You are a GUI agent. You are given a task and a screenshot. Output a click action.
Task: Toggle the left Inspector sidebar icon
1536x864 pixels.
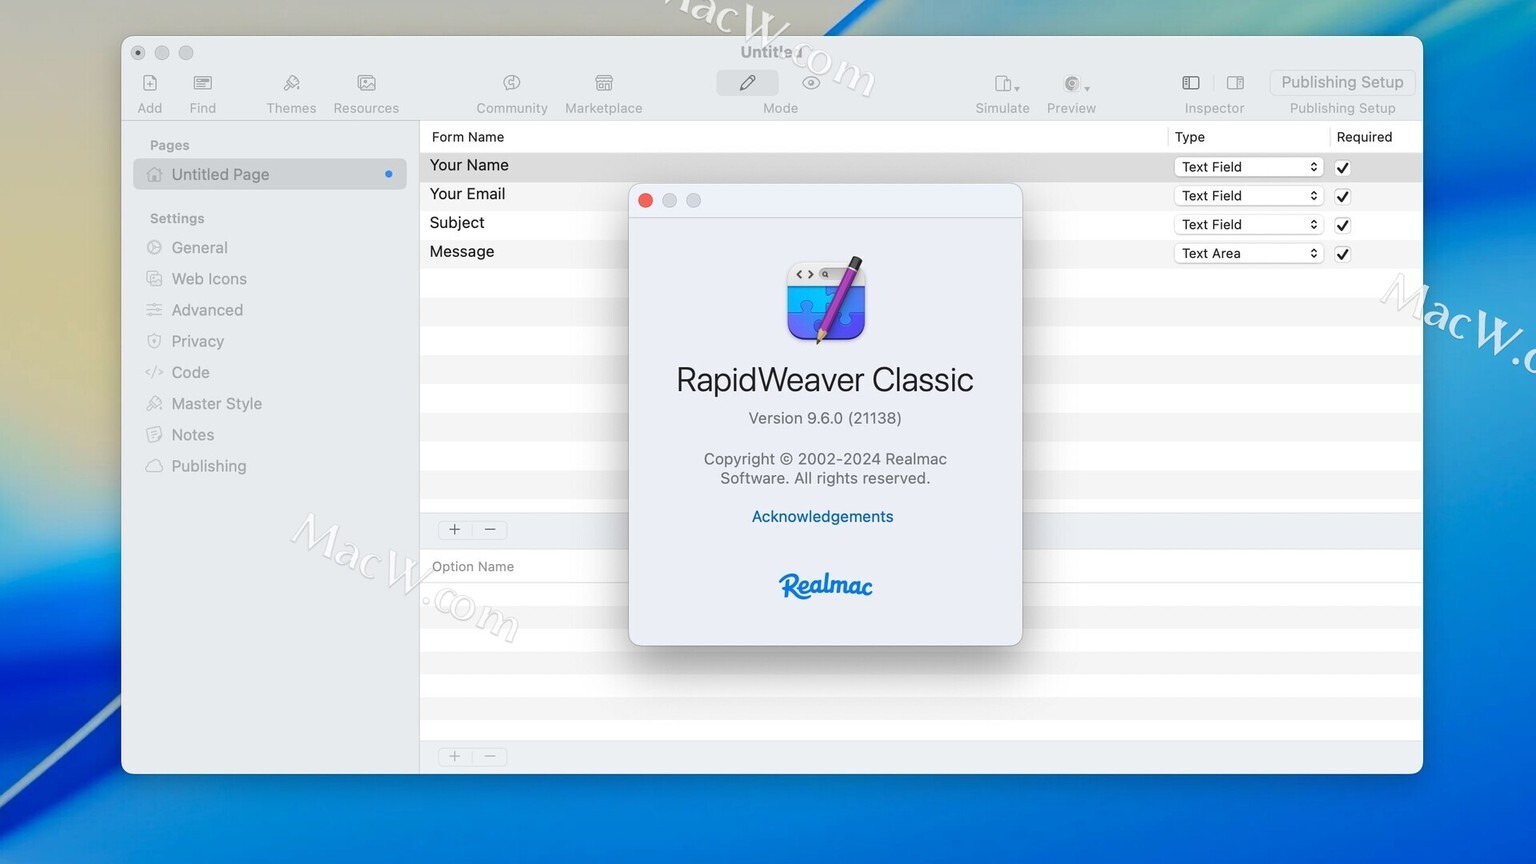click(x=1191, y=83)
